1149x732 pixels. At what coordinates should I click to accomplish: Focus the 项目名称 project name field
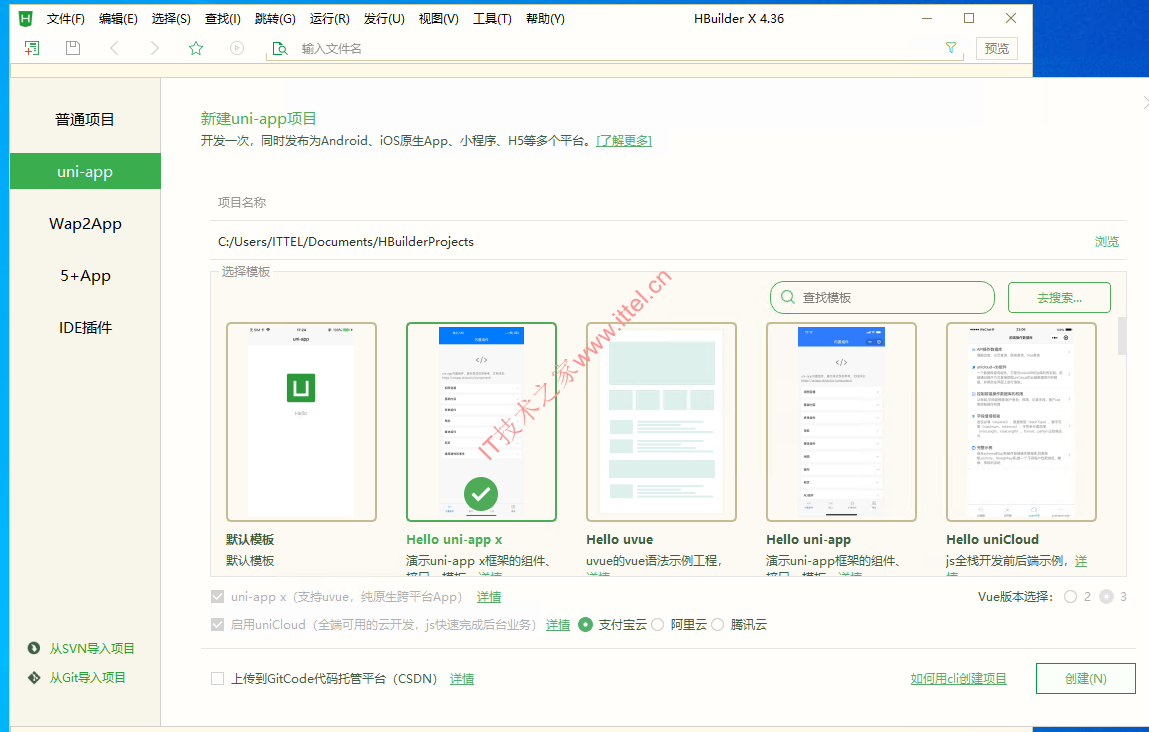pyautogui.click(x=668, y=202)
